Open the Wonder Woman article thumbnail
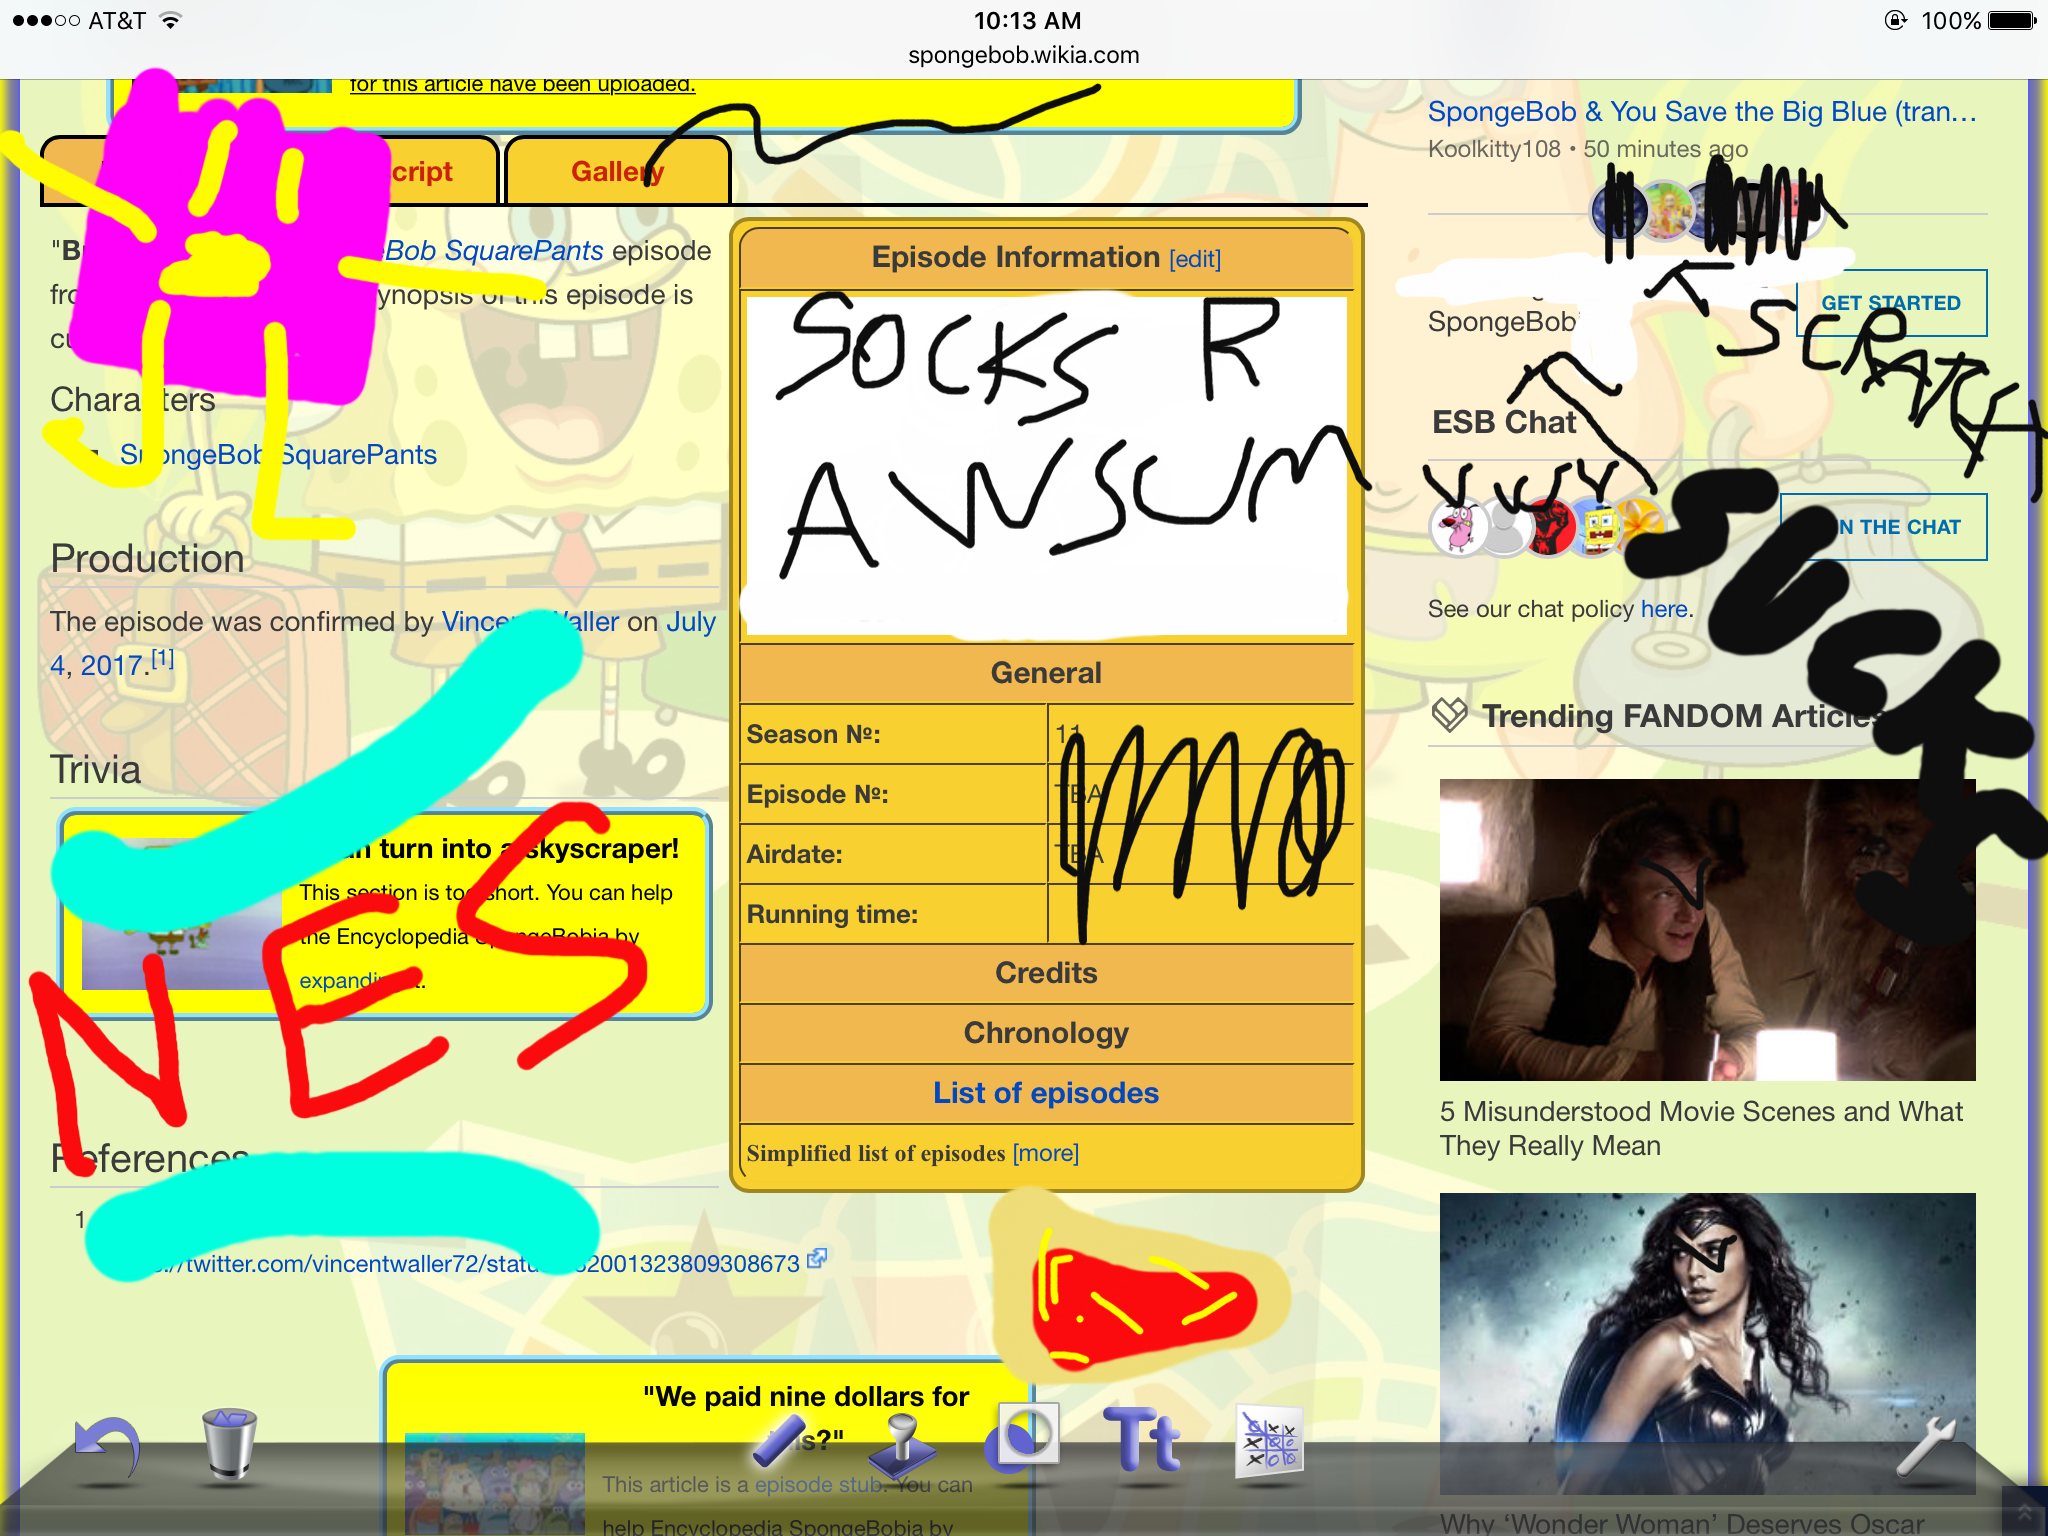Viewport: 2048px width, 1536px height. click(1707, 1343)
